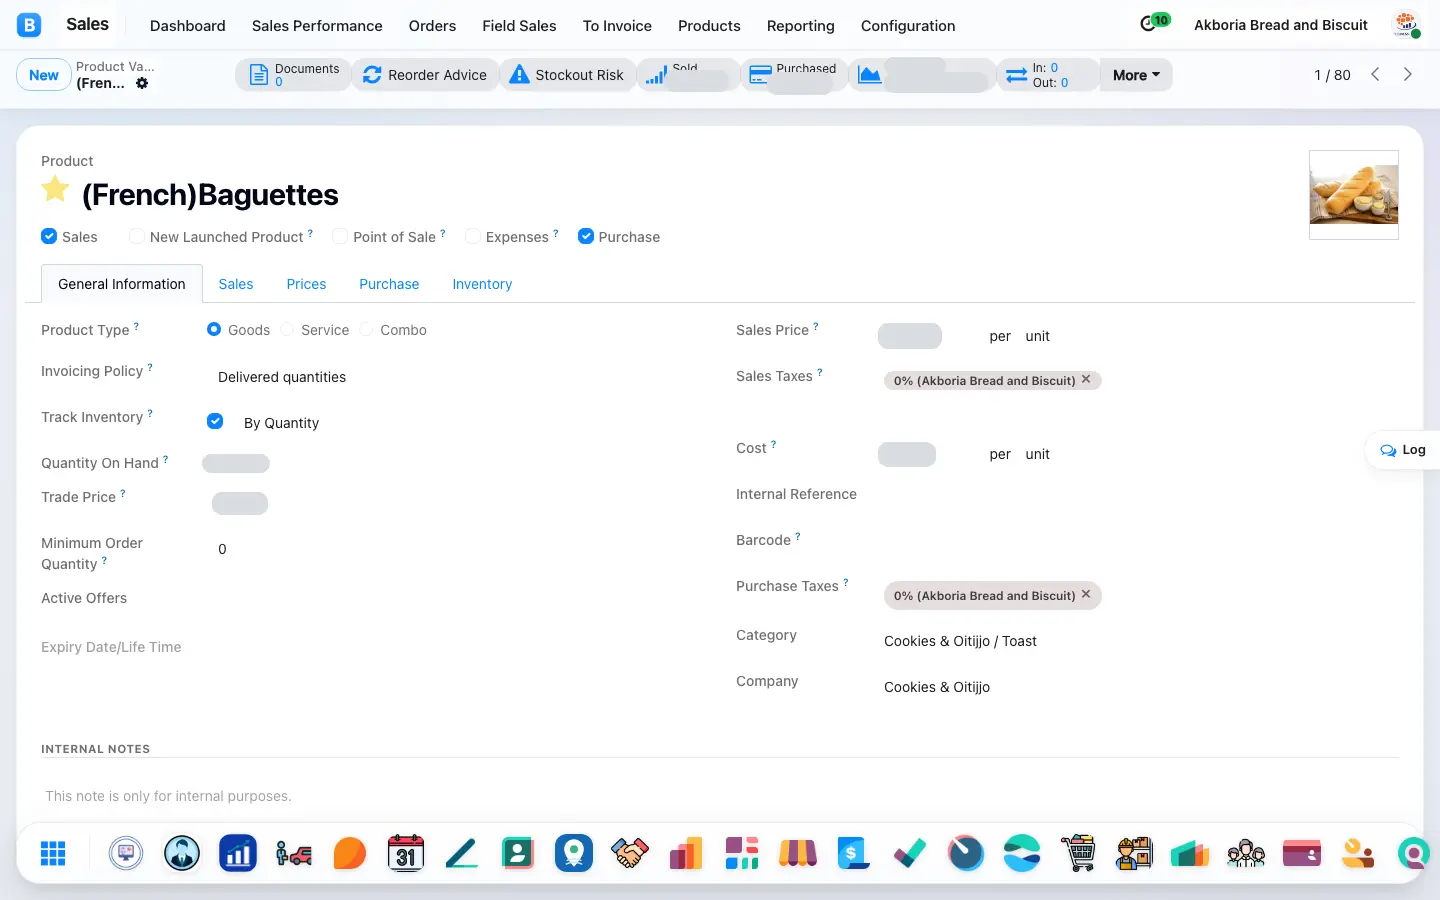
Task: Click the New button
Action: pos(44,75)
